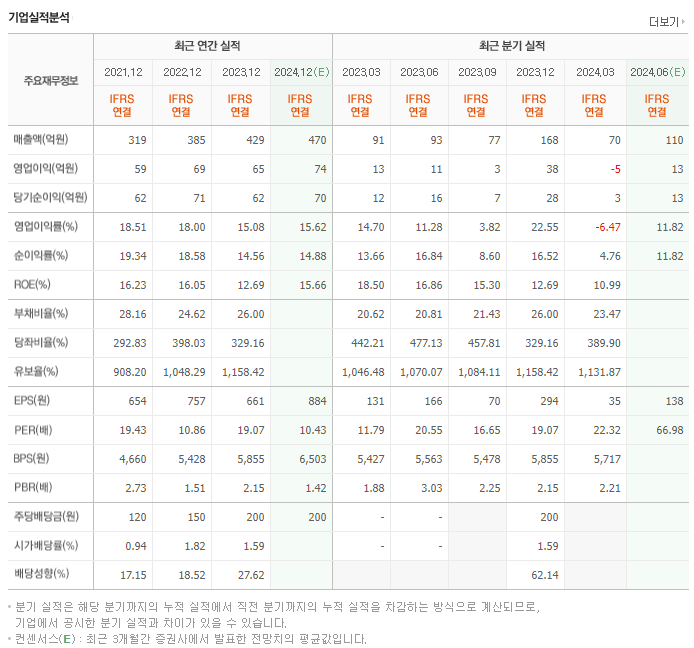Image resolution: width=694 pixels, height=648 pixels.
Task: Click the 2023.03 ROE value 18.50
Action: [x=371, y=285]
